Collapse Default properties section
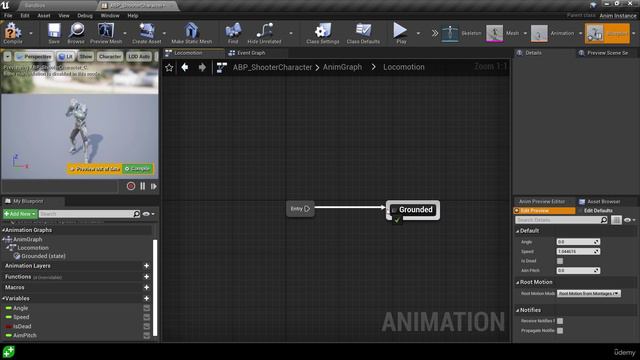Viewport: 640px width, 360px height. click(518, 231)
